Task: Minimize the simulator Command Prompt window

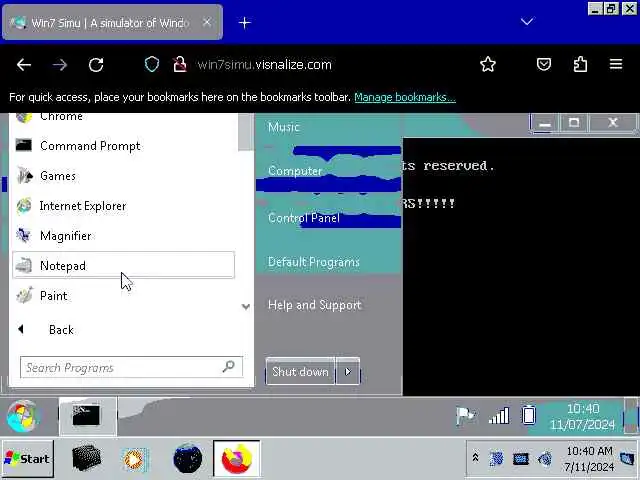Action: 544,123
